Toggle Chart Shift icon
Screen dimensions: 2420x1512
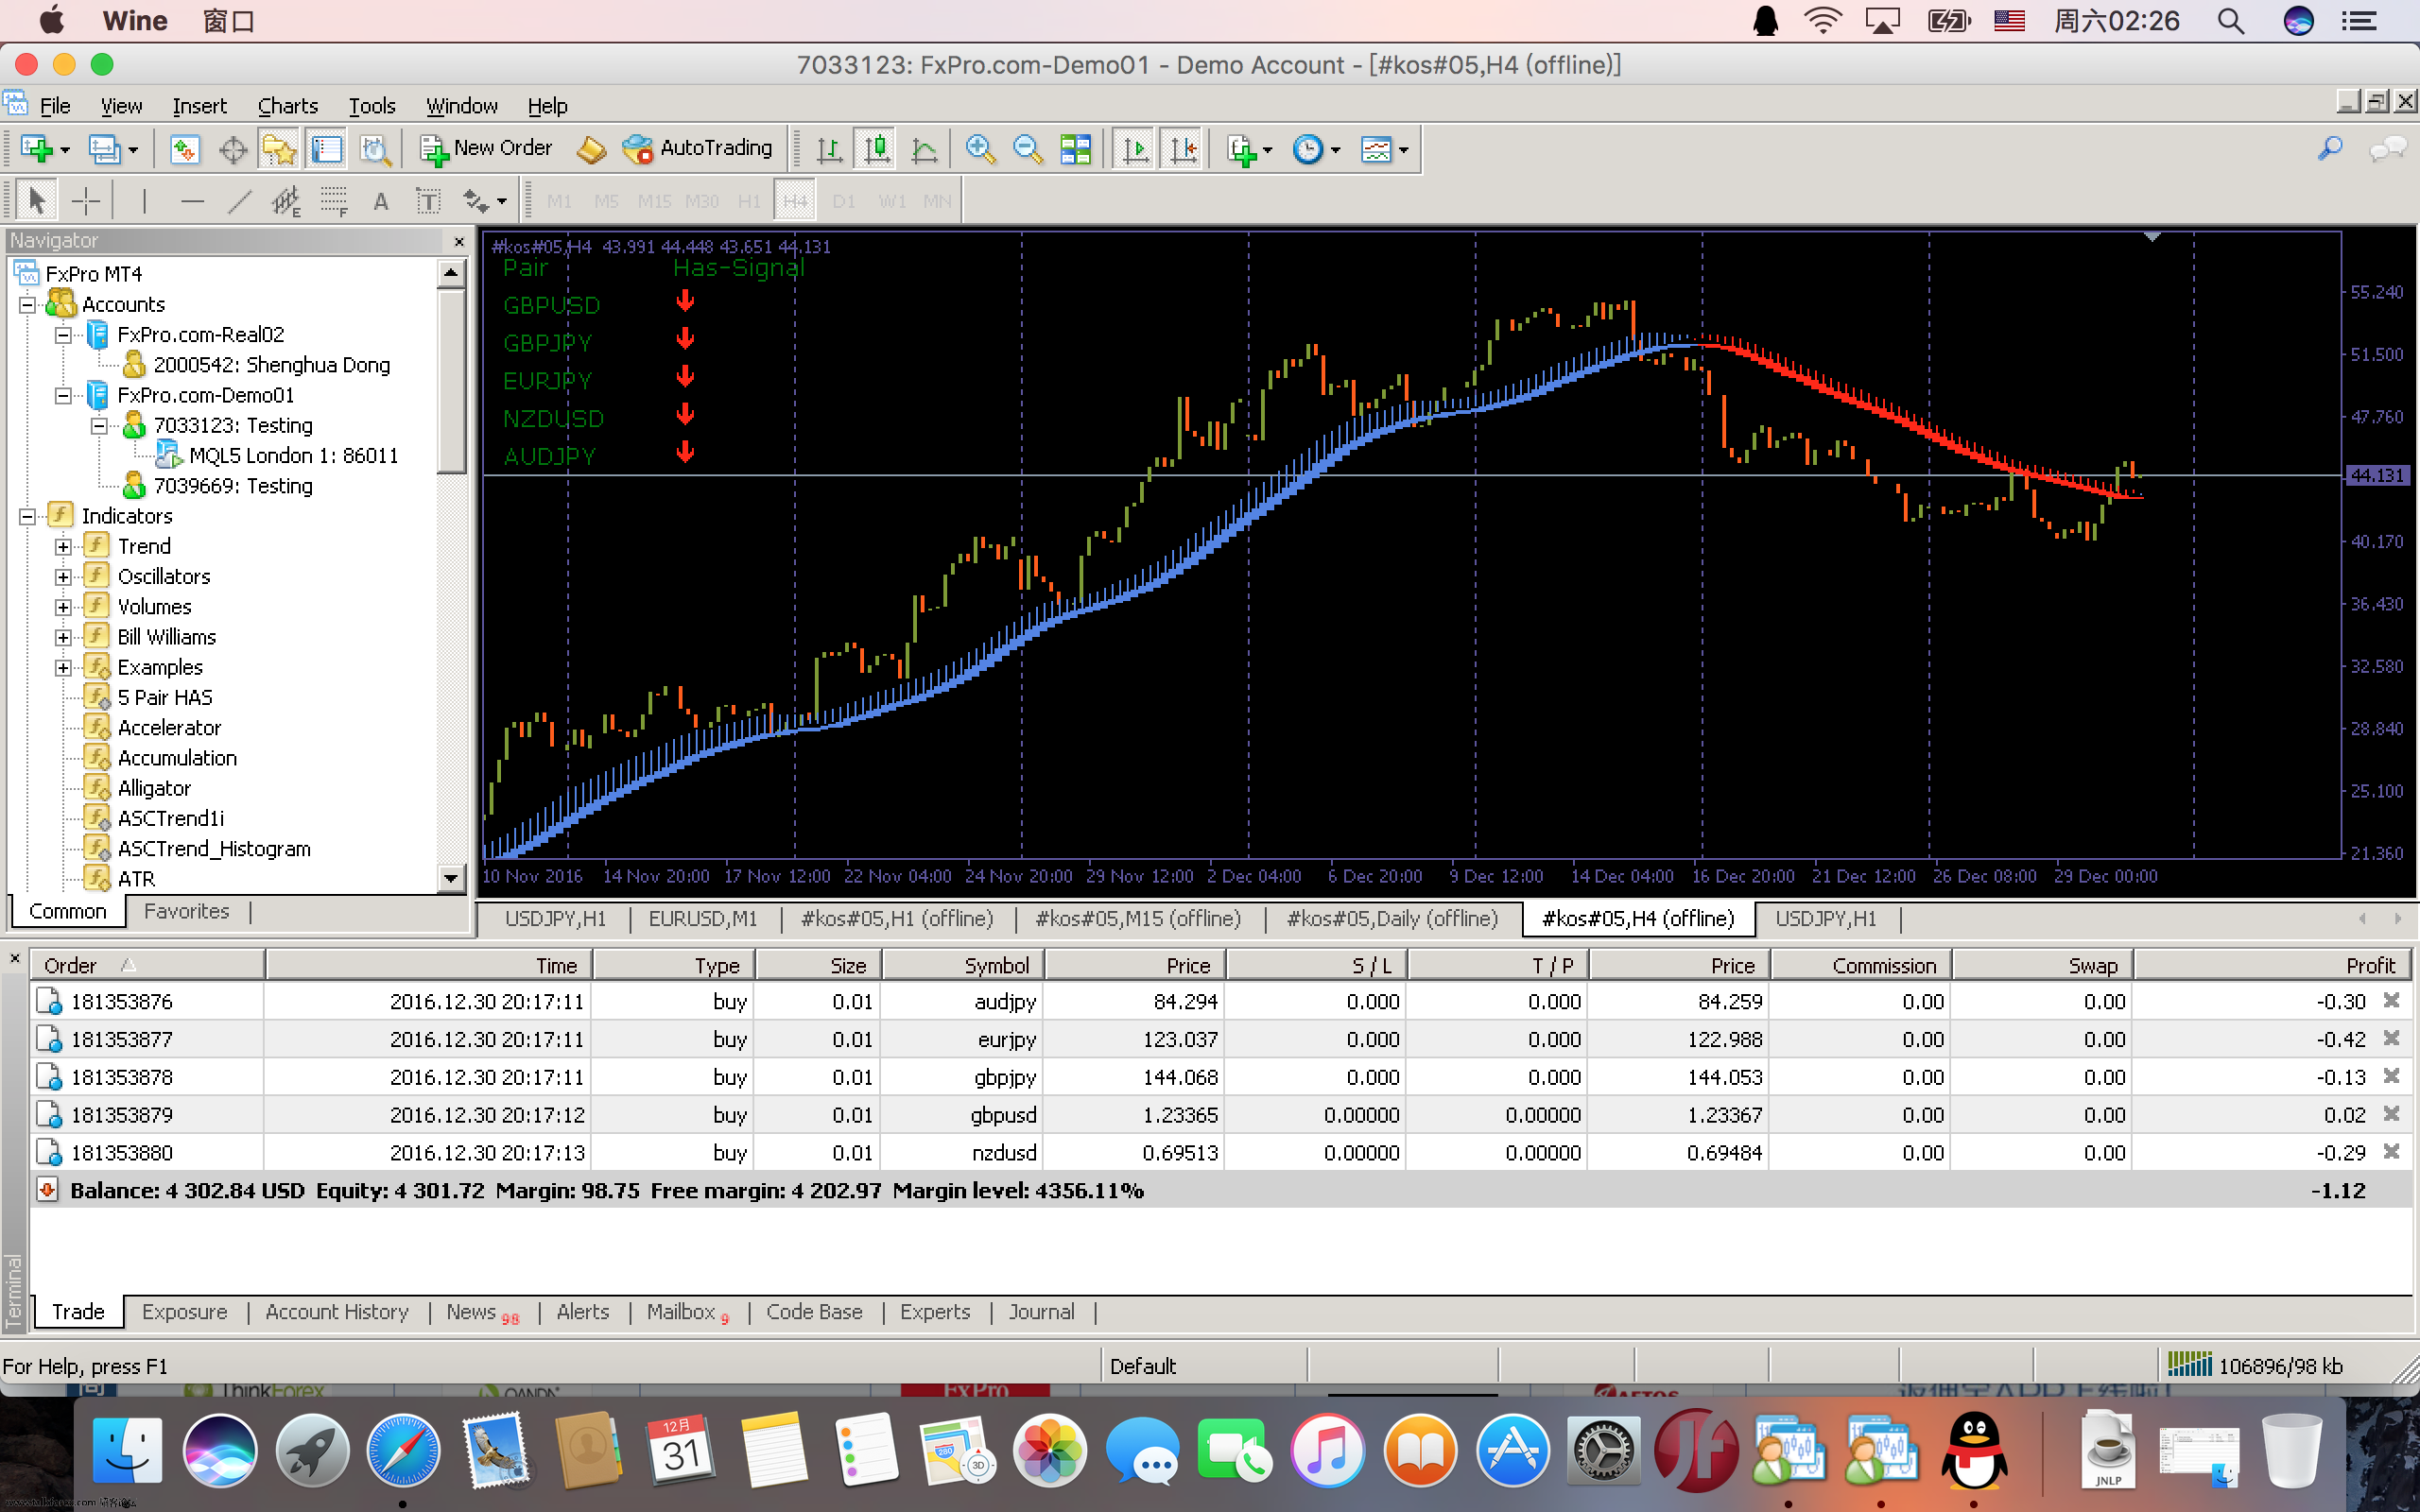[1183, 150]
